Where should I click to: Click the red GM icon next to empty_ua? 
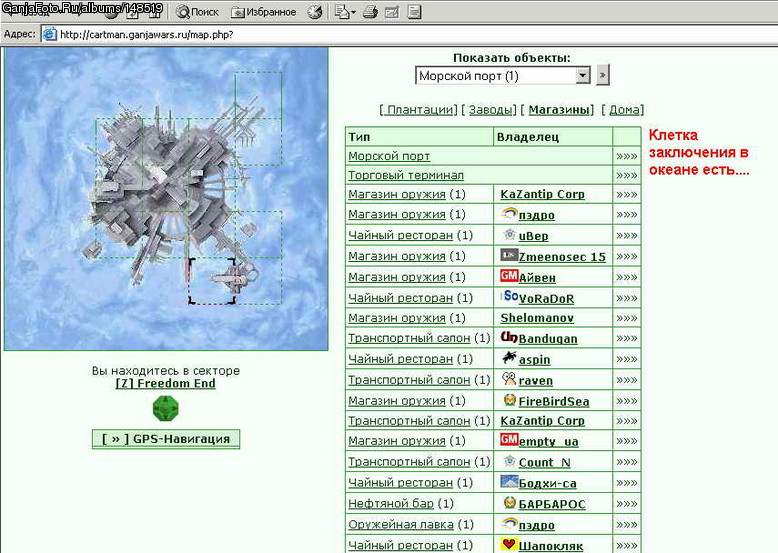[509, 439]
